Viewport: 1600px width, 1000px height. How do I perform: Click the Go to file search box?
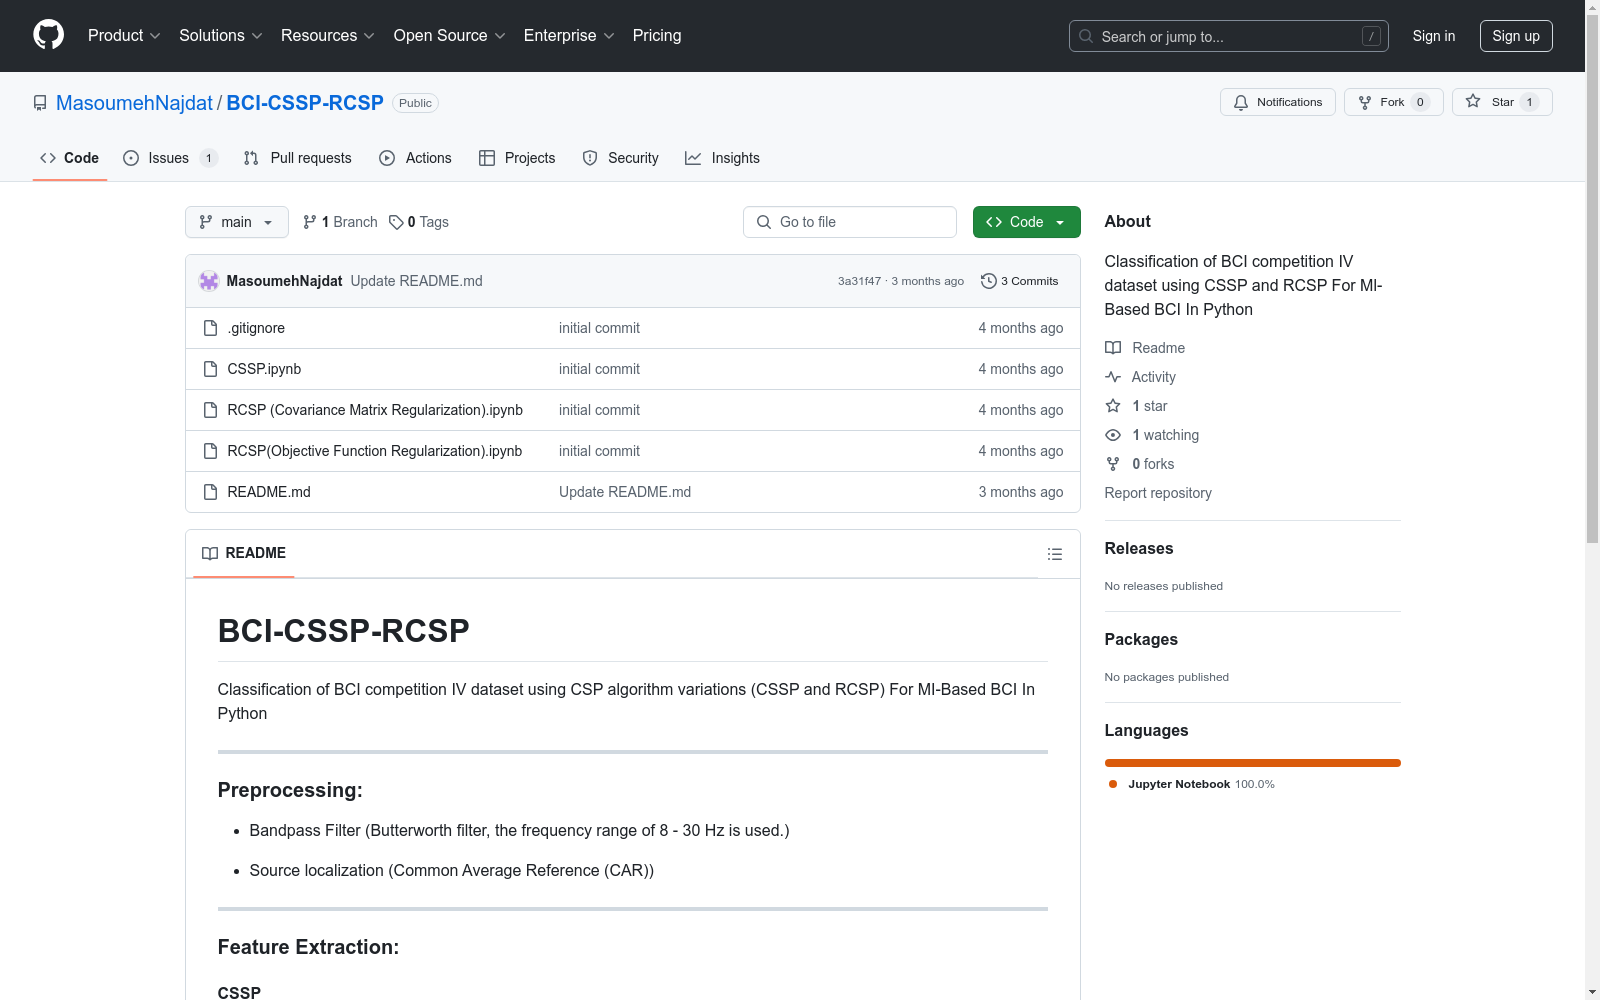point(850,222)
